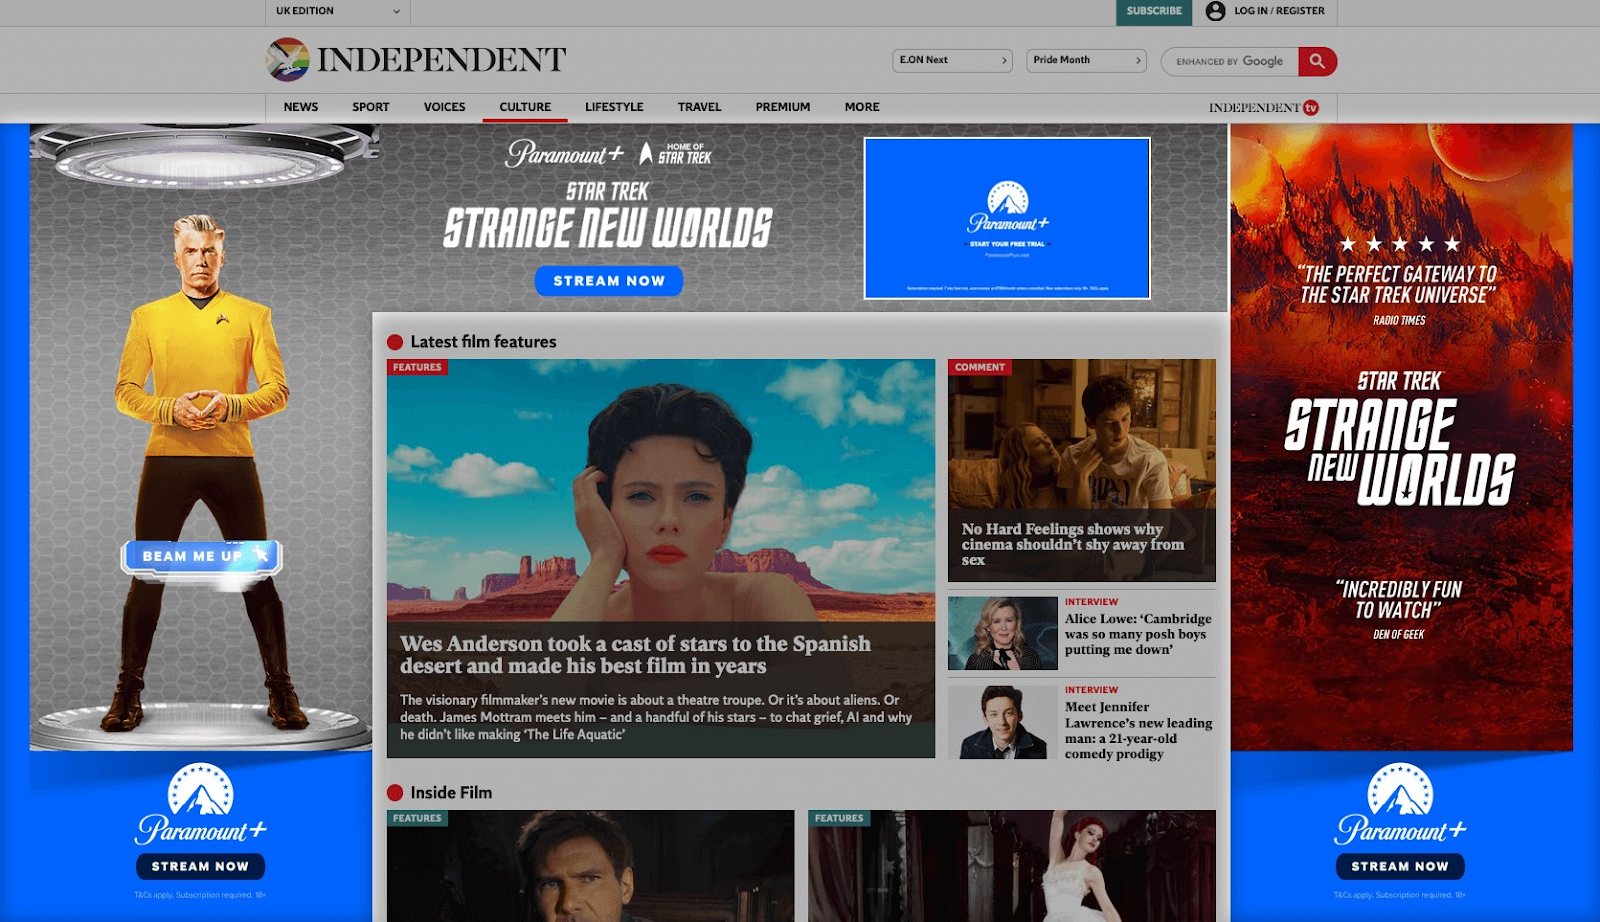Image resolution: width=1600 pixels, height=922 pixels.
Task: Click the red dot beside Inside Film
Action: coord(396,792)
